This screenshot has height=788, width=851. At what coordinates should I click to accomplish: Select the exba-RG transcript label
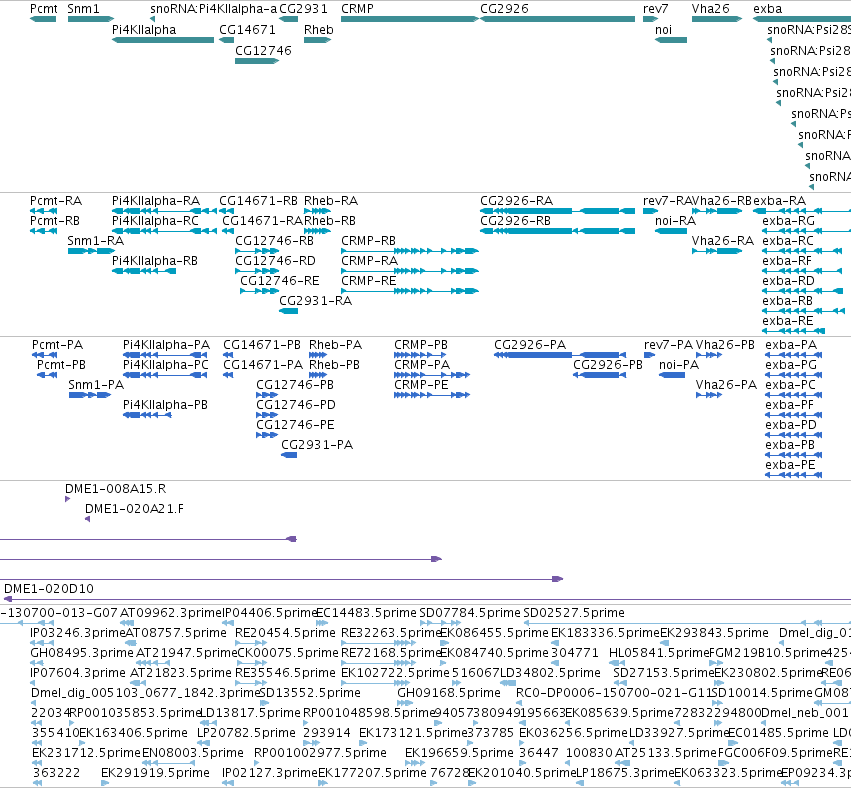(x=789, y=221)
